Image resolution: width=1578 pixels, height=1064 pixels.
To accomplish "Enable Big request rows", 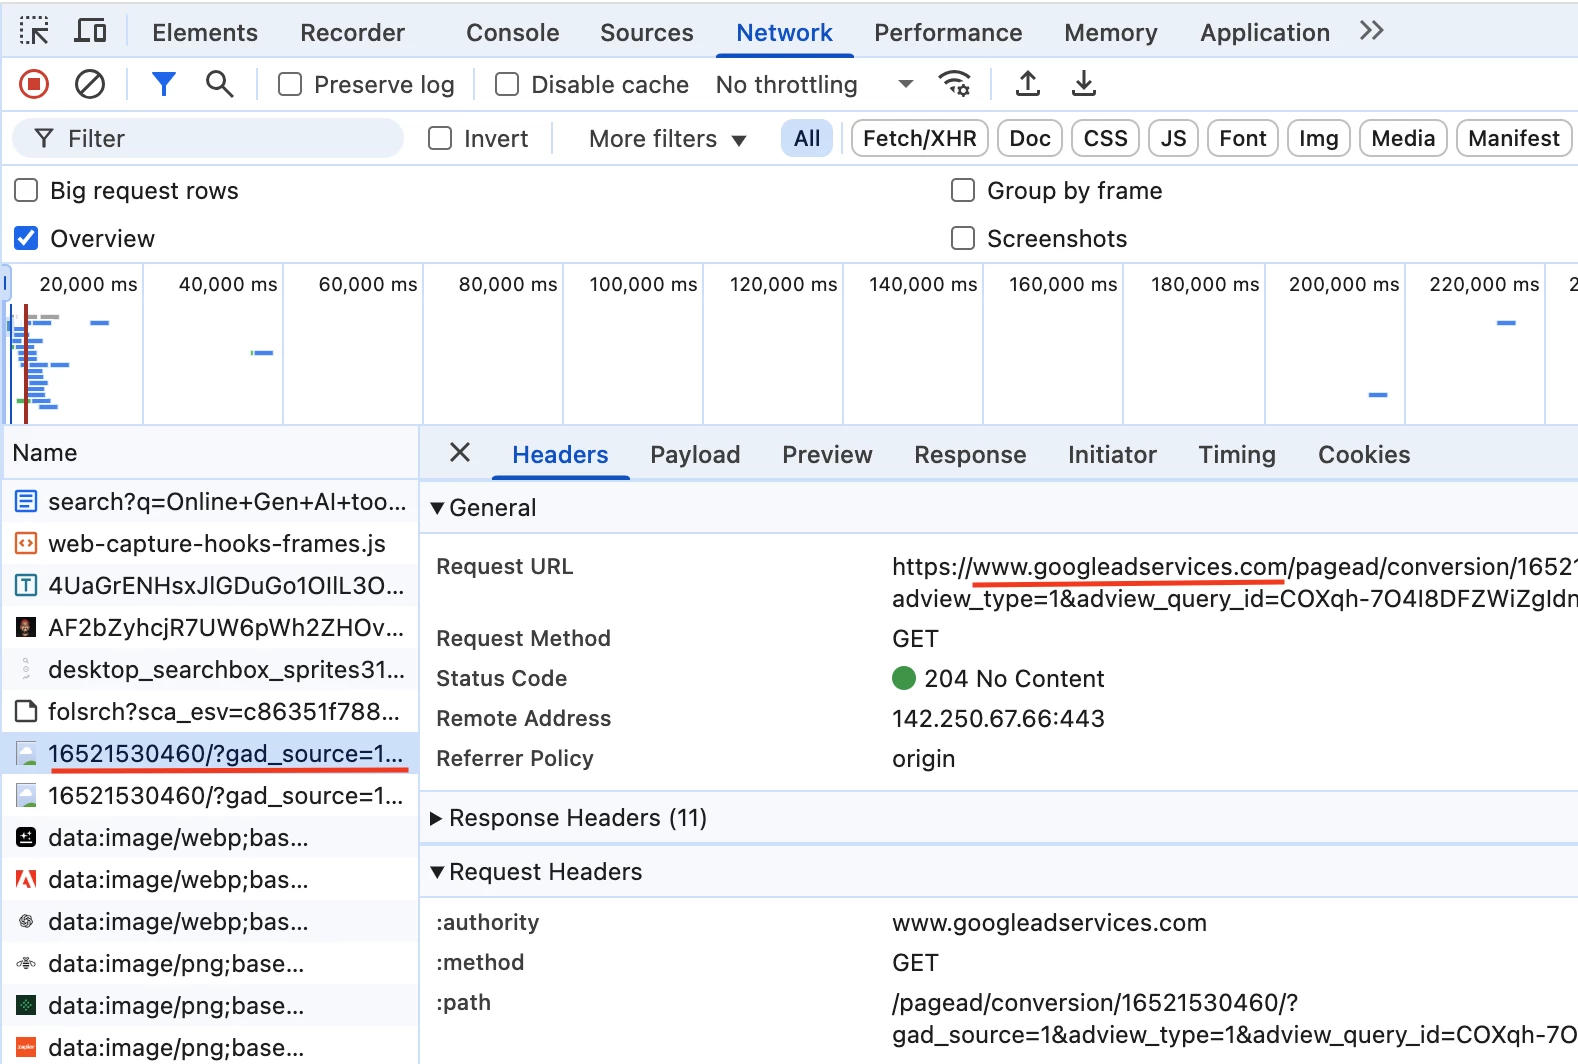I will pyautogui.click(x=26, y=190).
